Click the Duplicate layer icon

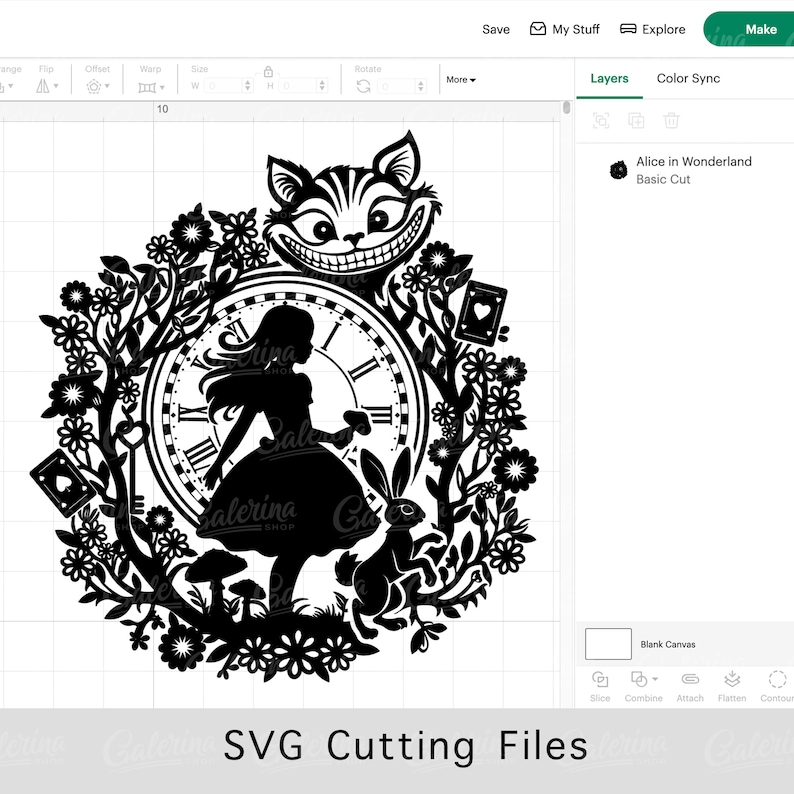[x=636, y=121]
